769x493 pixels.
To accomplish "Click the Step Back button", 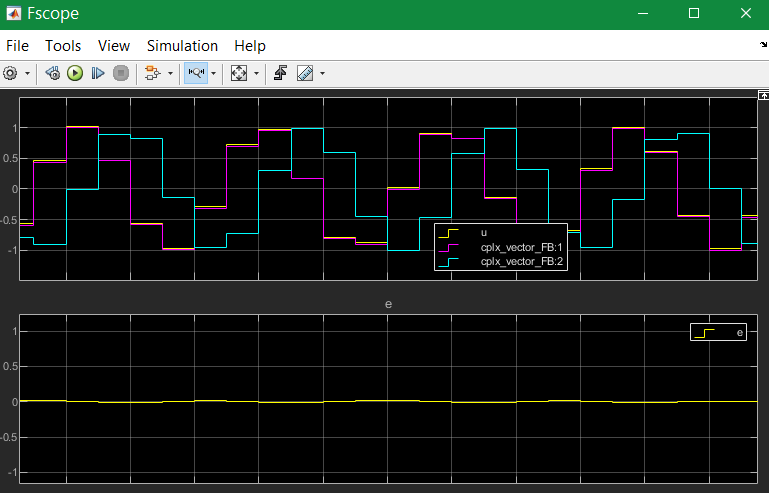I will click(x=52, y=74).
